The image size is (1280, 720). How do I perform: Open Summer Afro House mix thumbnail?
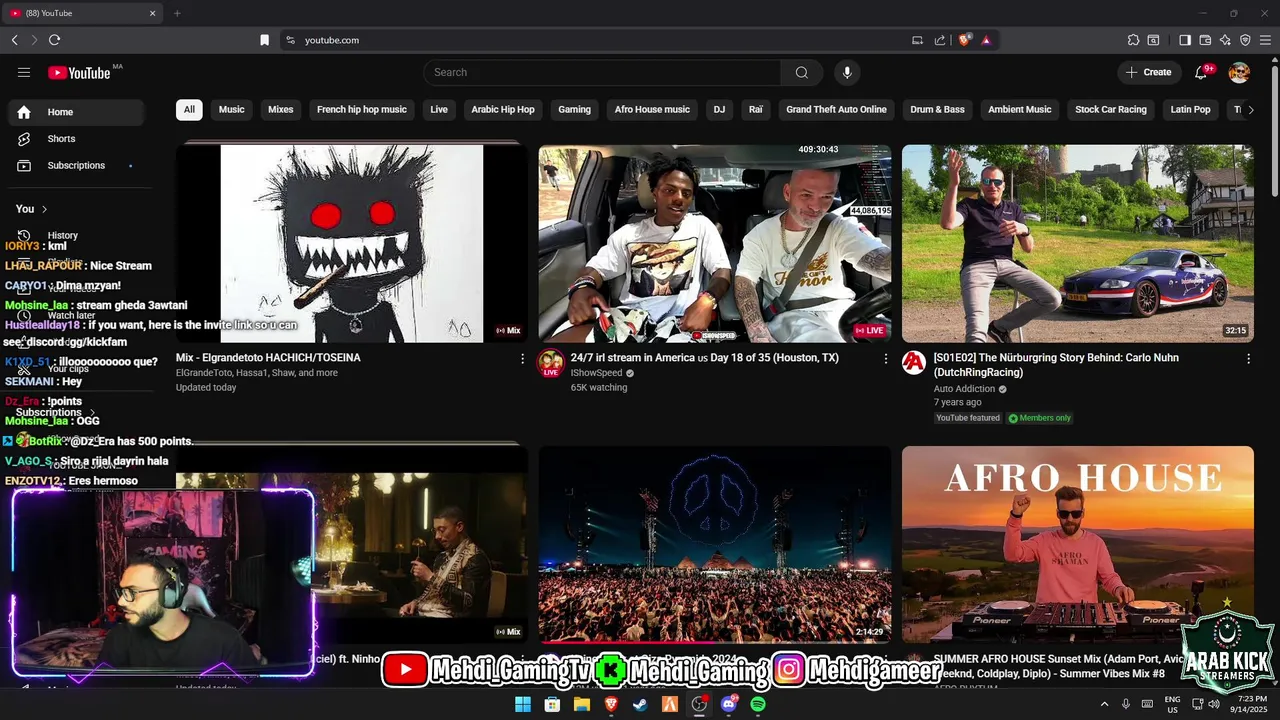[1077, 544]
